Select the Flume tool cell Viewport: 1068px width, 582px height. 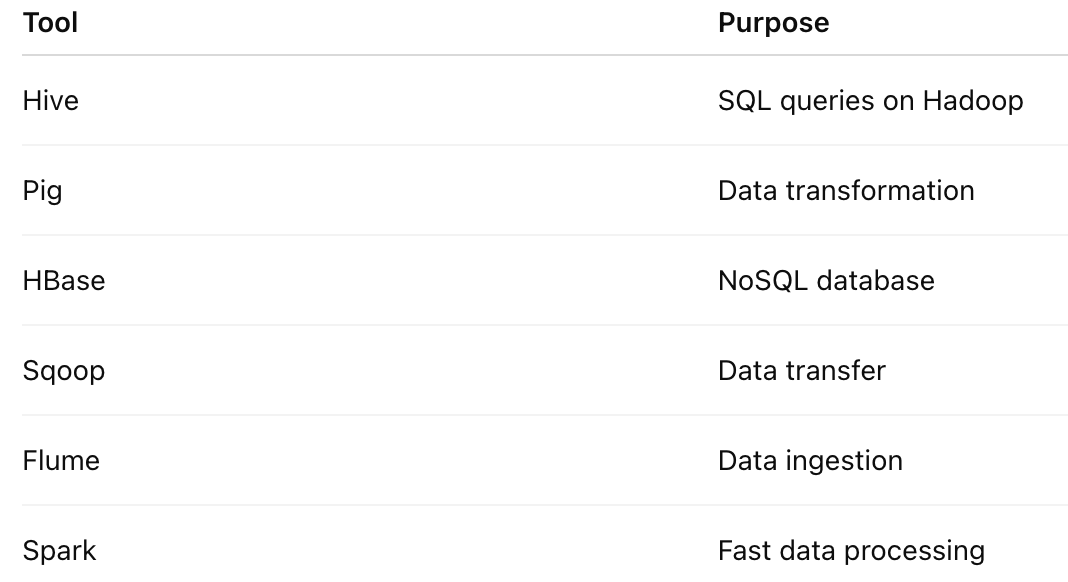[x=61, y=461]
